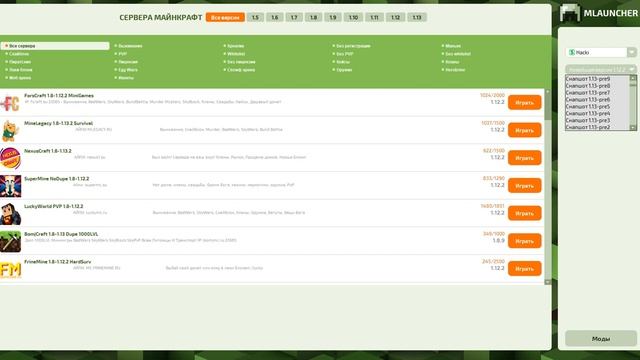Open the 'Моды' mods button
The image size is (640, 360).
pos(601,339)
